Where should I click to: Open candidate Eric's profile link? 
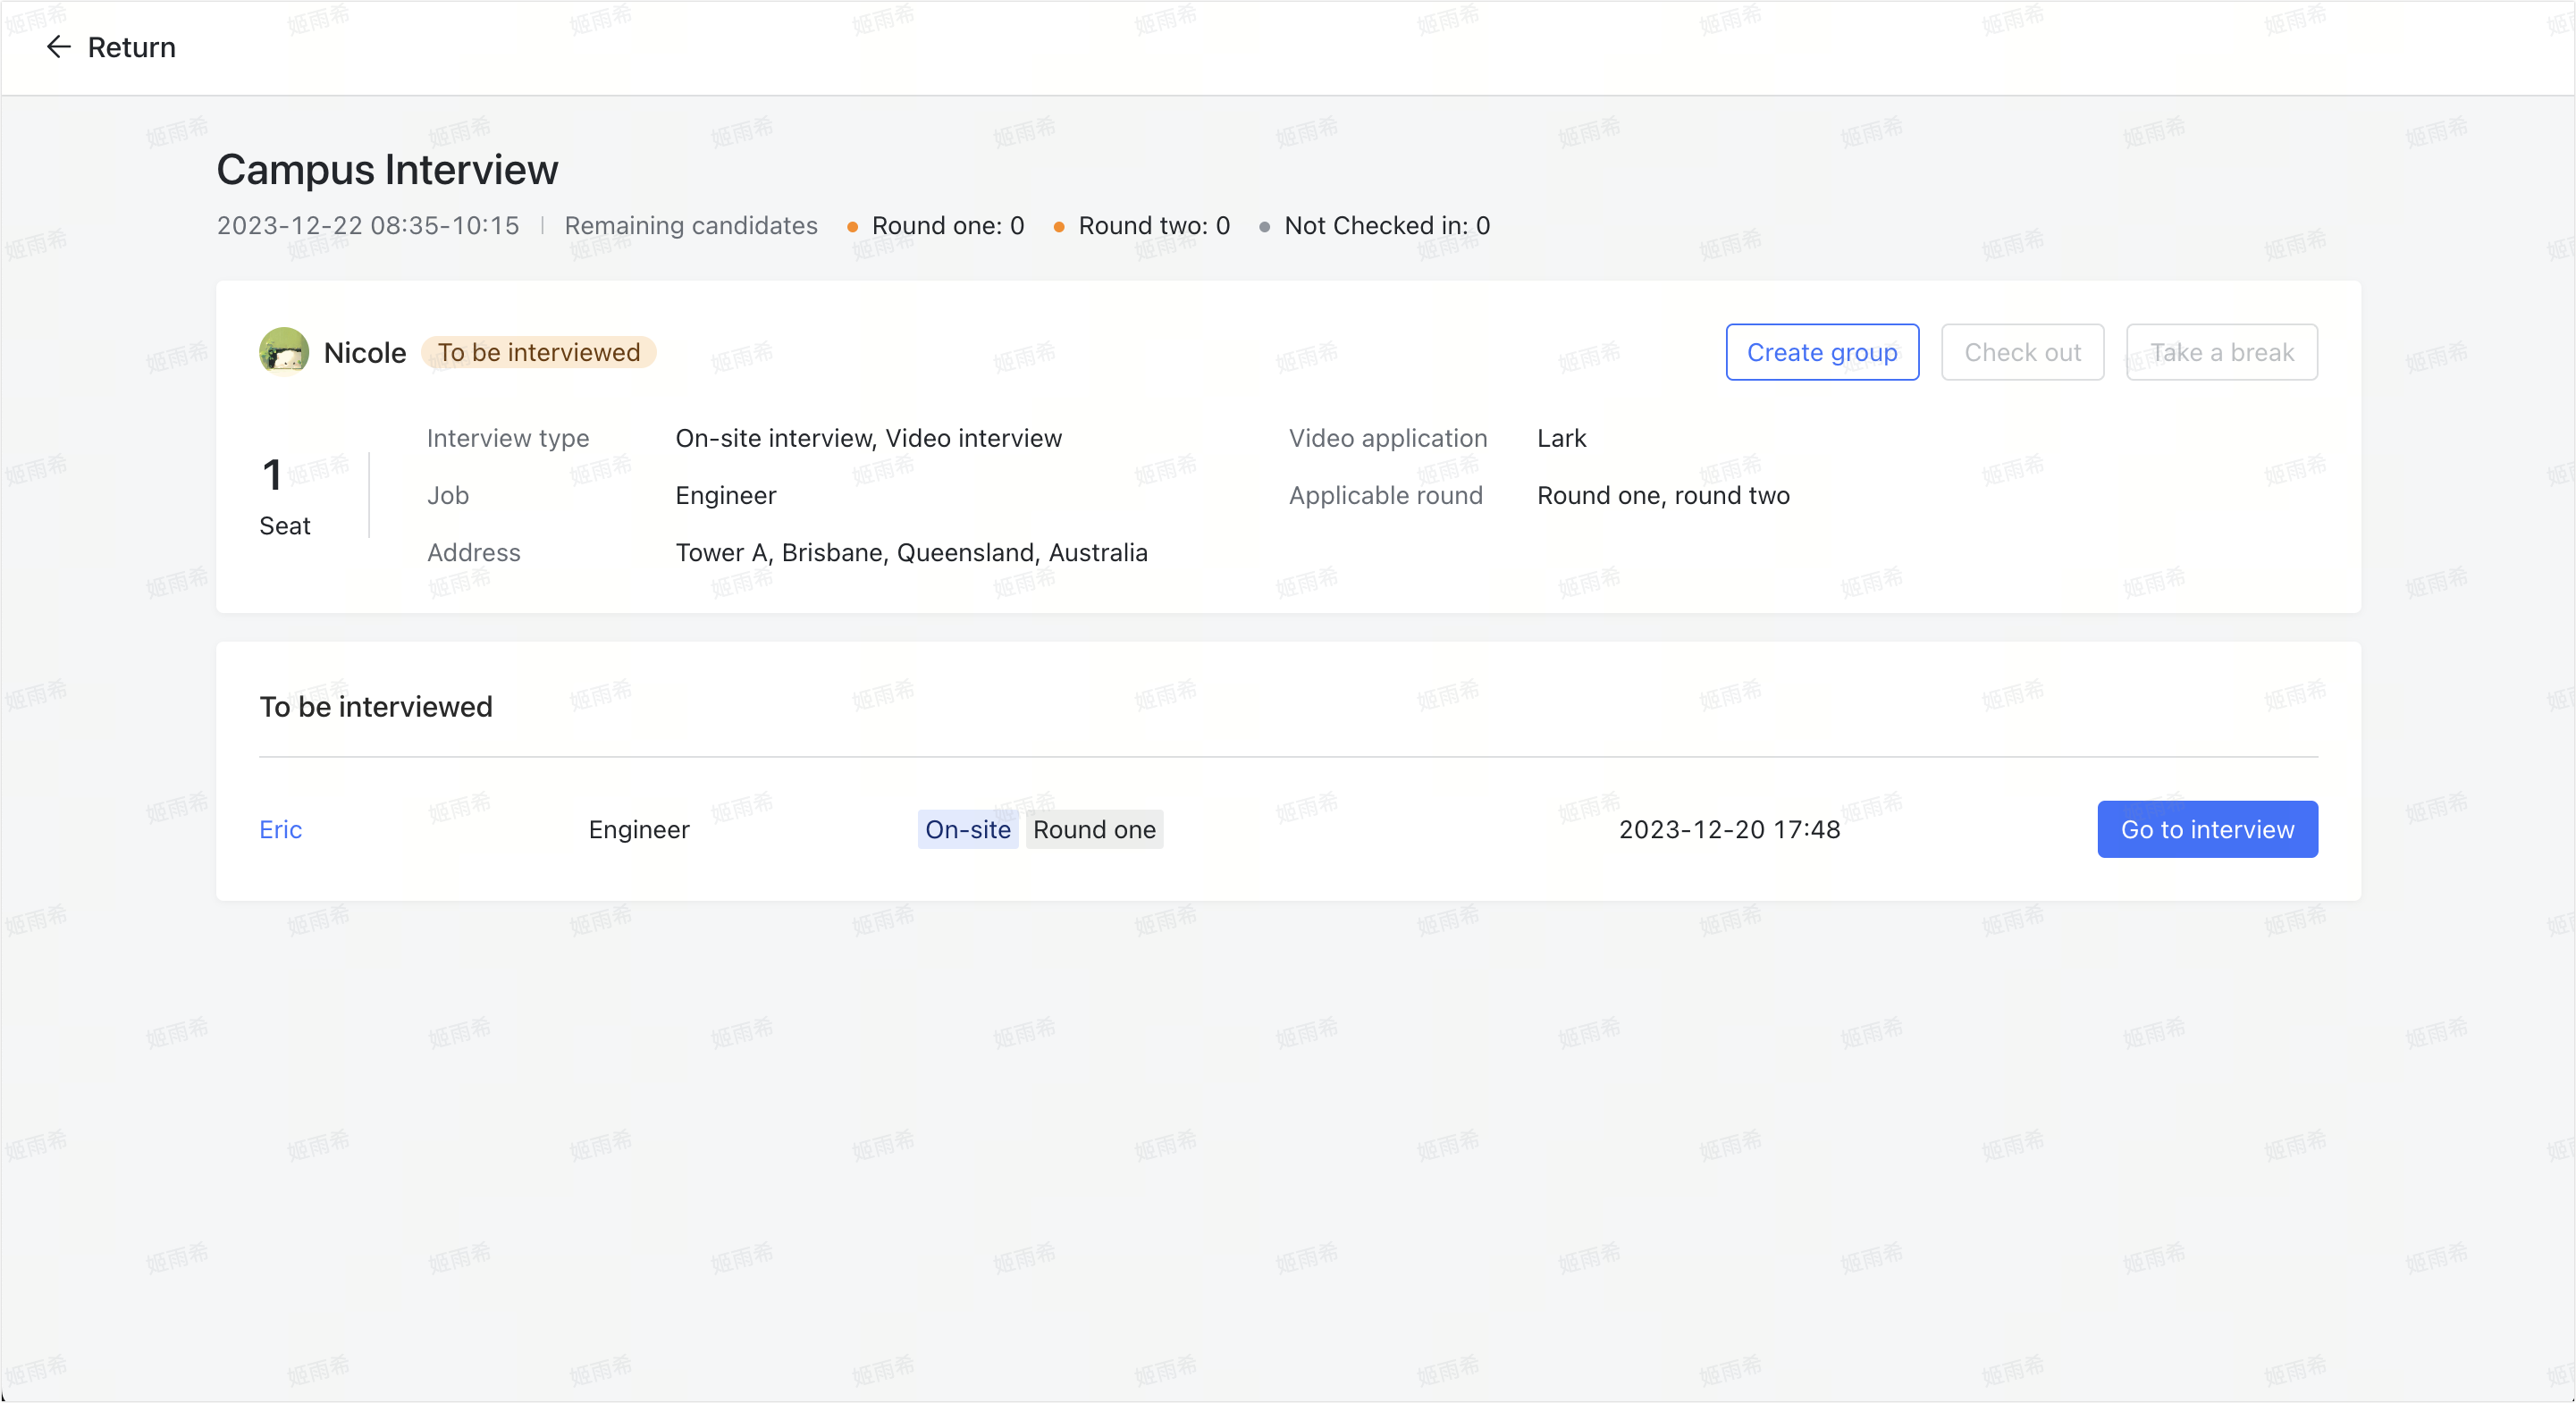[x=280, y=829]
